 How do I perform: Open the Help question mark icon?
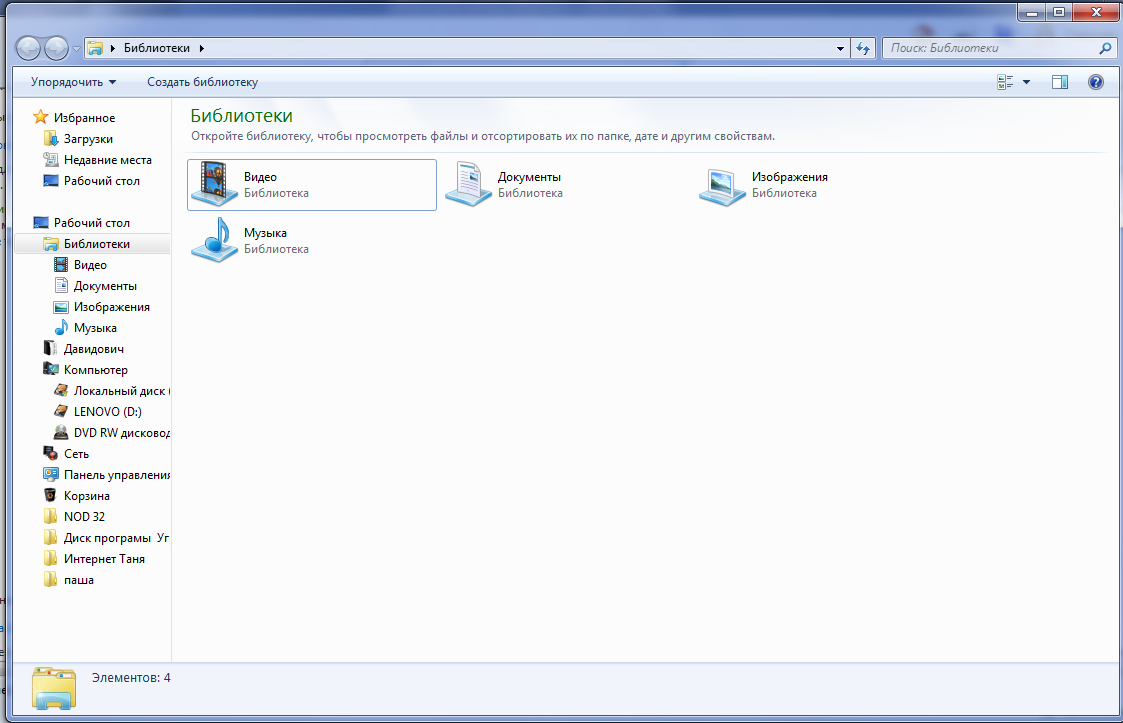point(1096,82)
